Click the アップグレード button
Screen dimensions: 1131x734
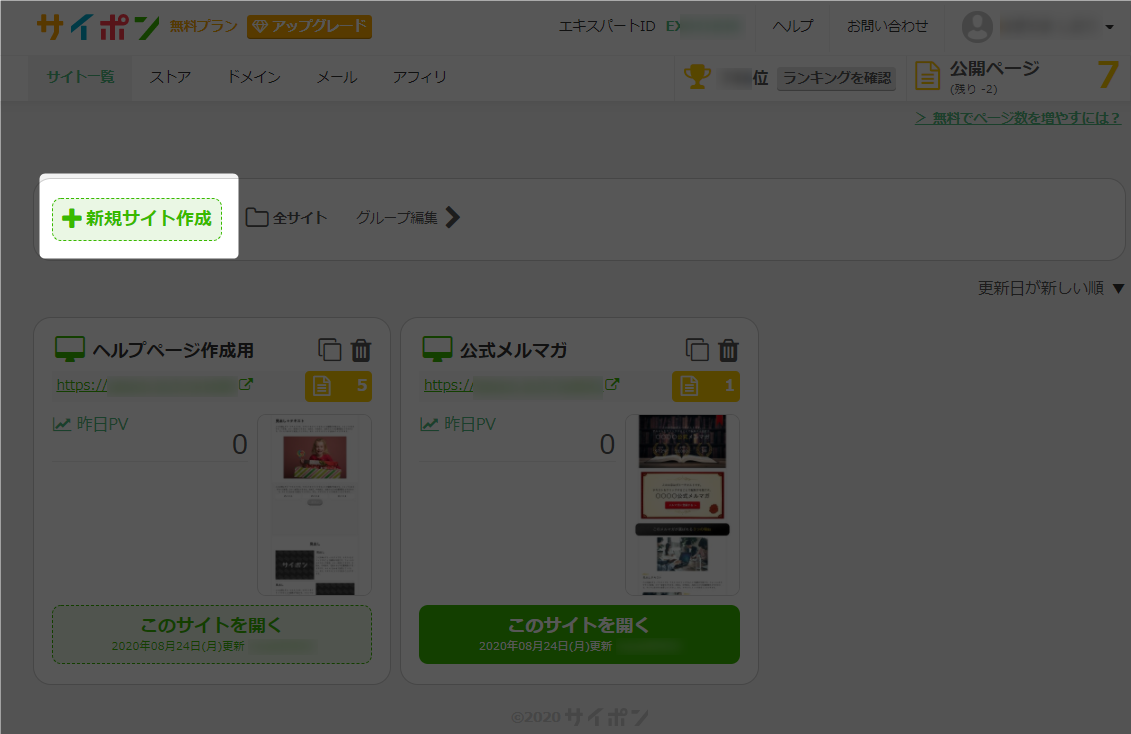click(x=309, y=27)
